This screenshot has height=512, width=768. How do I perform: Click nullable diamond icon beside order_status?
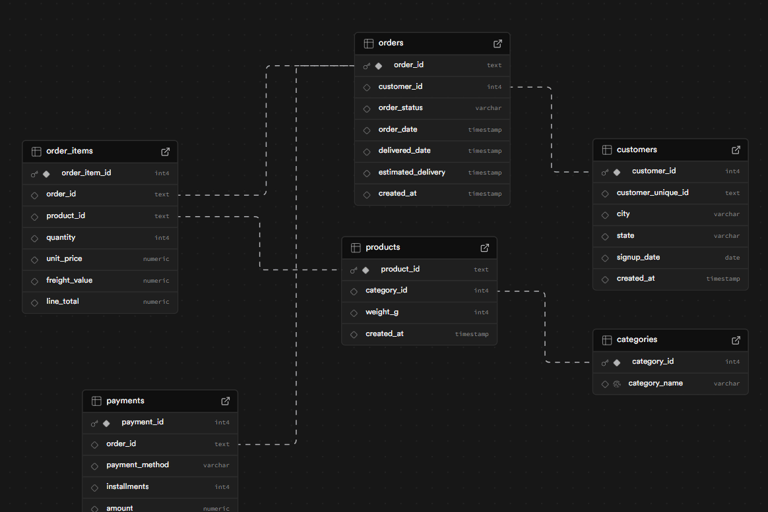(366, 109)
